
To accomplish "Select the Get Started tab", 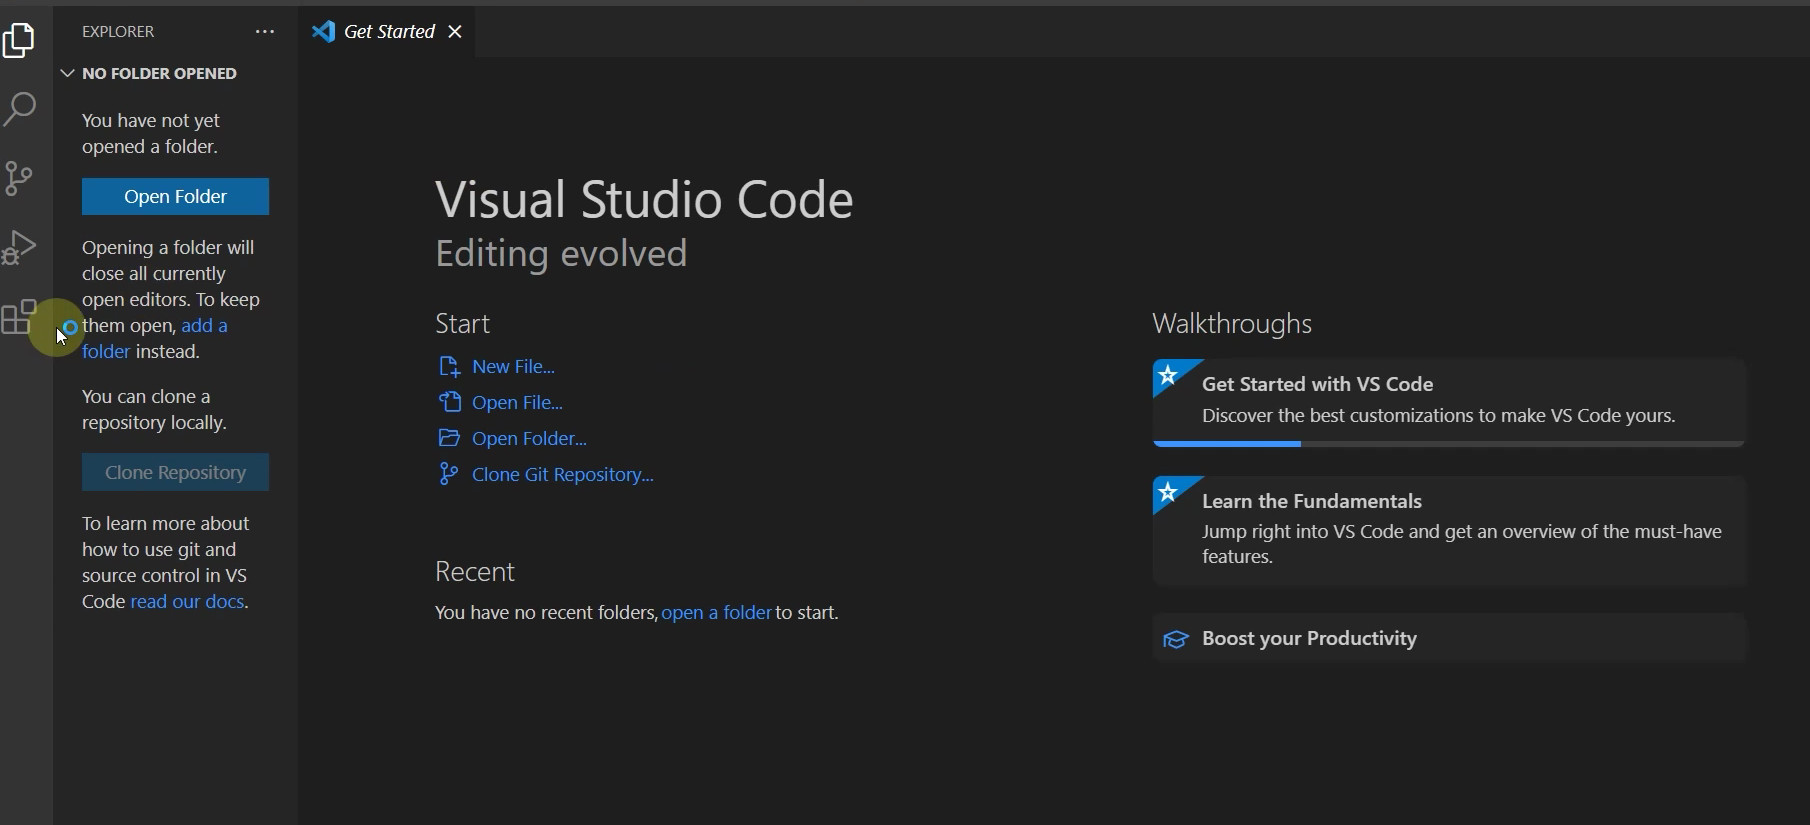I will (388, 32).
